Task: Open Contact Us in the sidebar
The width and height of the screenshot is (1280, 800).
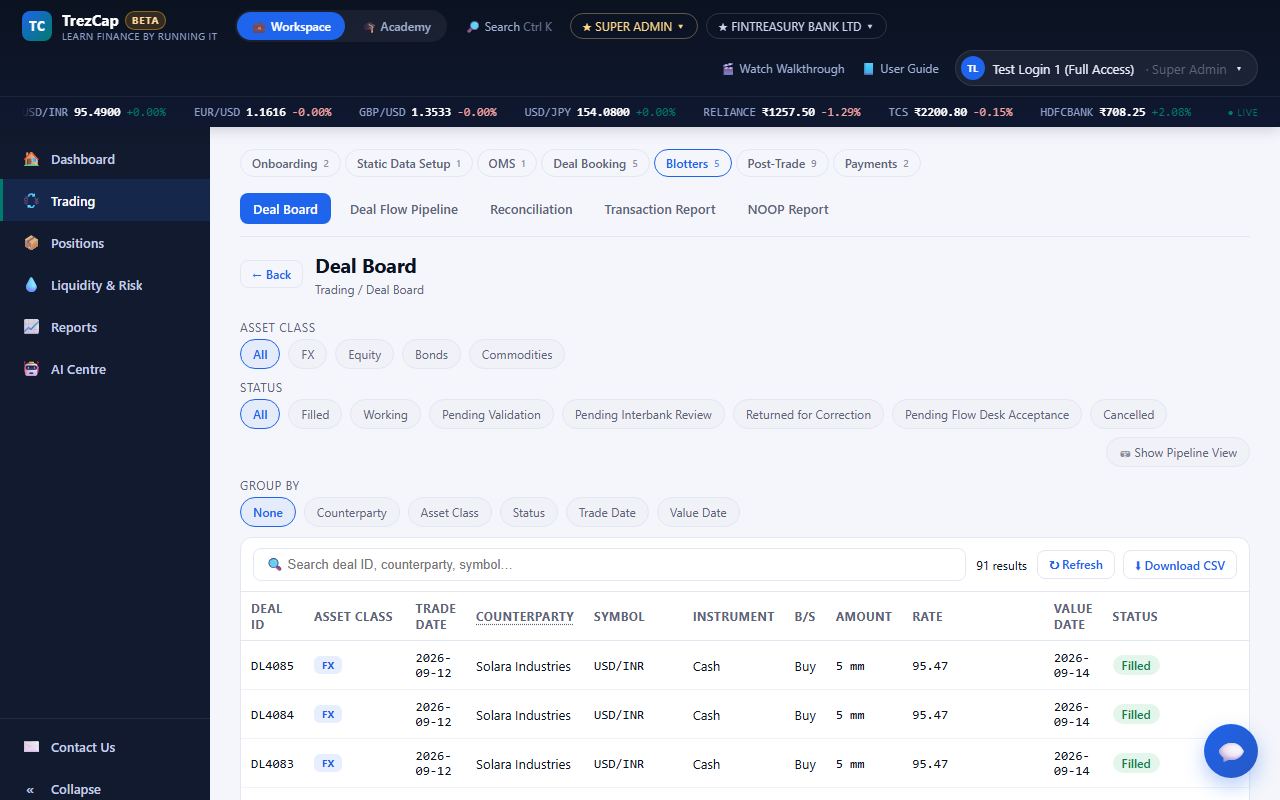Action: tap(105, 747)
